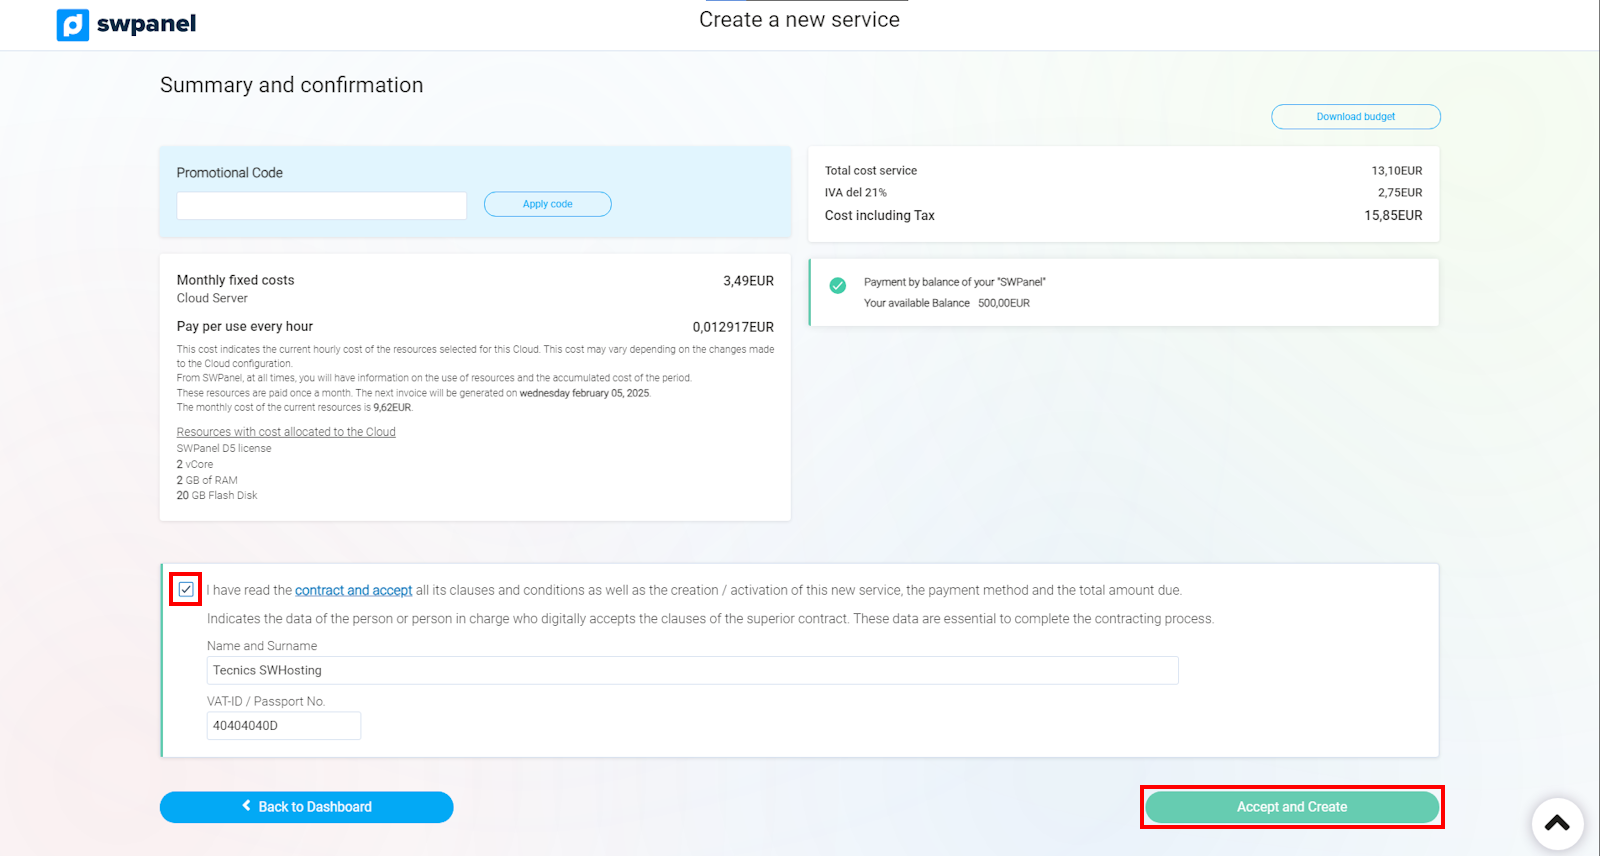This screenshot has width=1600, height=856.
Task: Click the Pay per use 0,012917EUR amount
Action: [733, 327]
